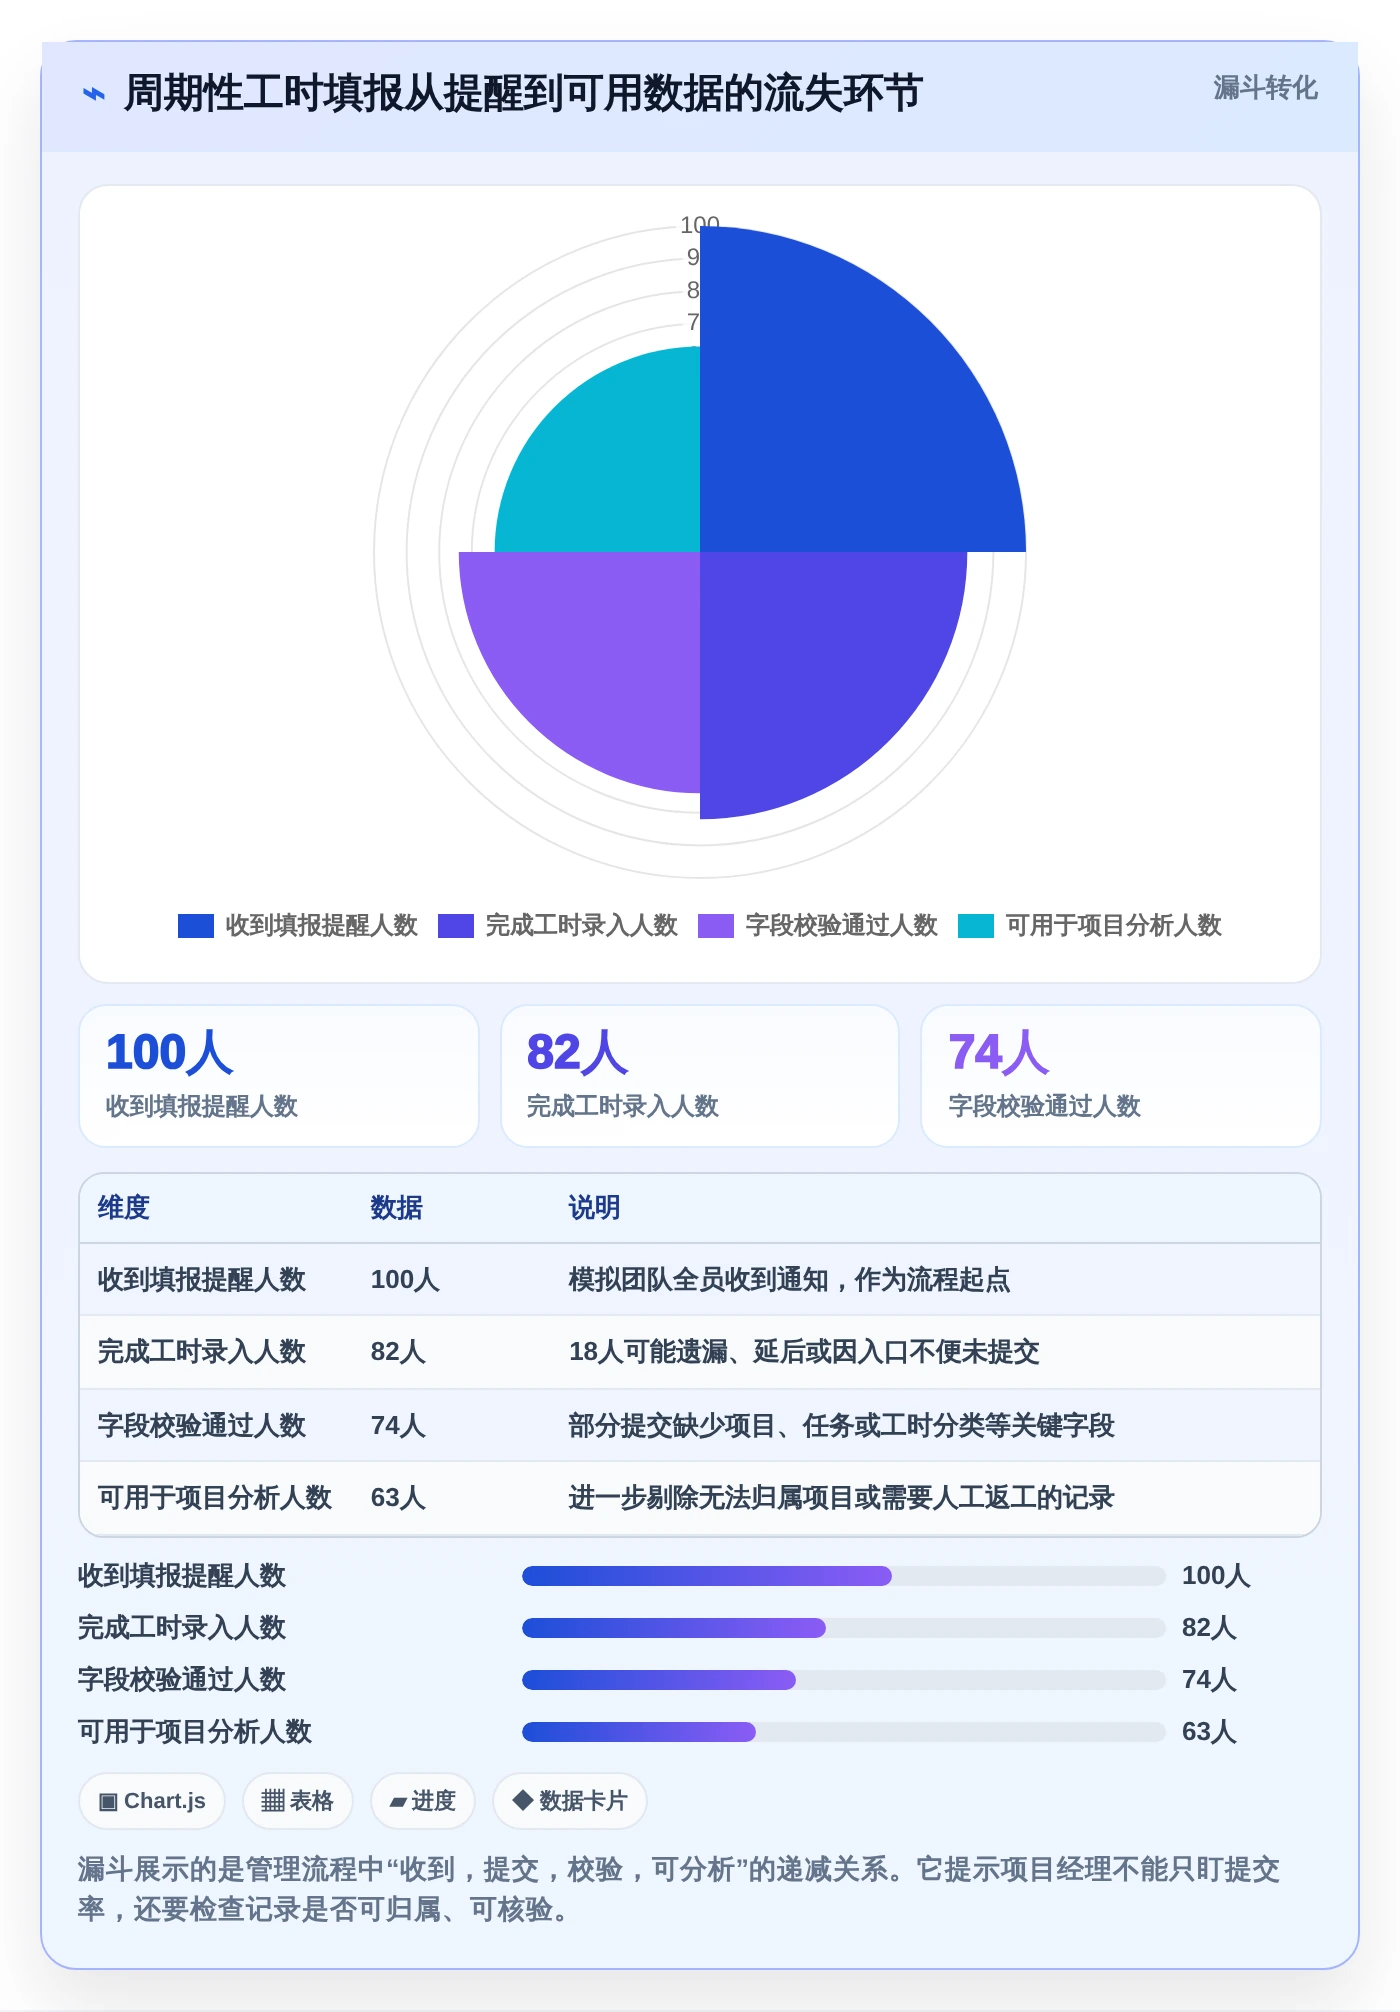
Task: Click the 进一步剔除无法归属项目 description cell
Action: coord(841,1497)
